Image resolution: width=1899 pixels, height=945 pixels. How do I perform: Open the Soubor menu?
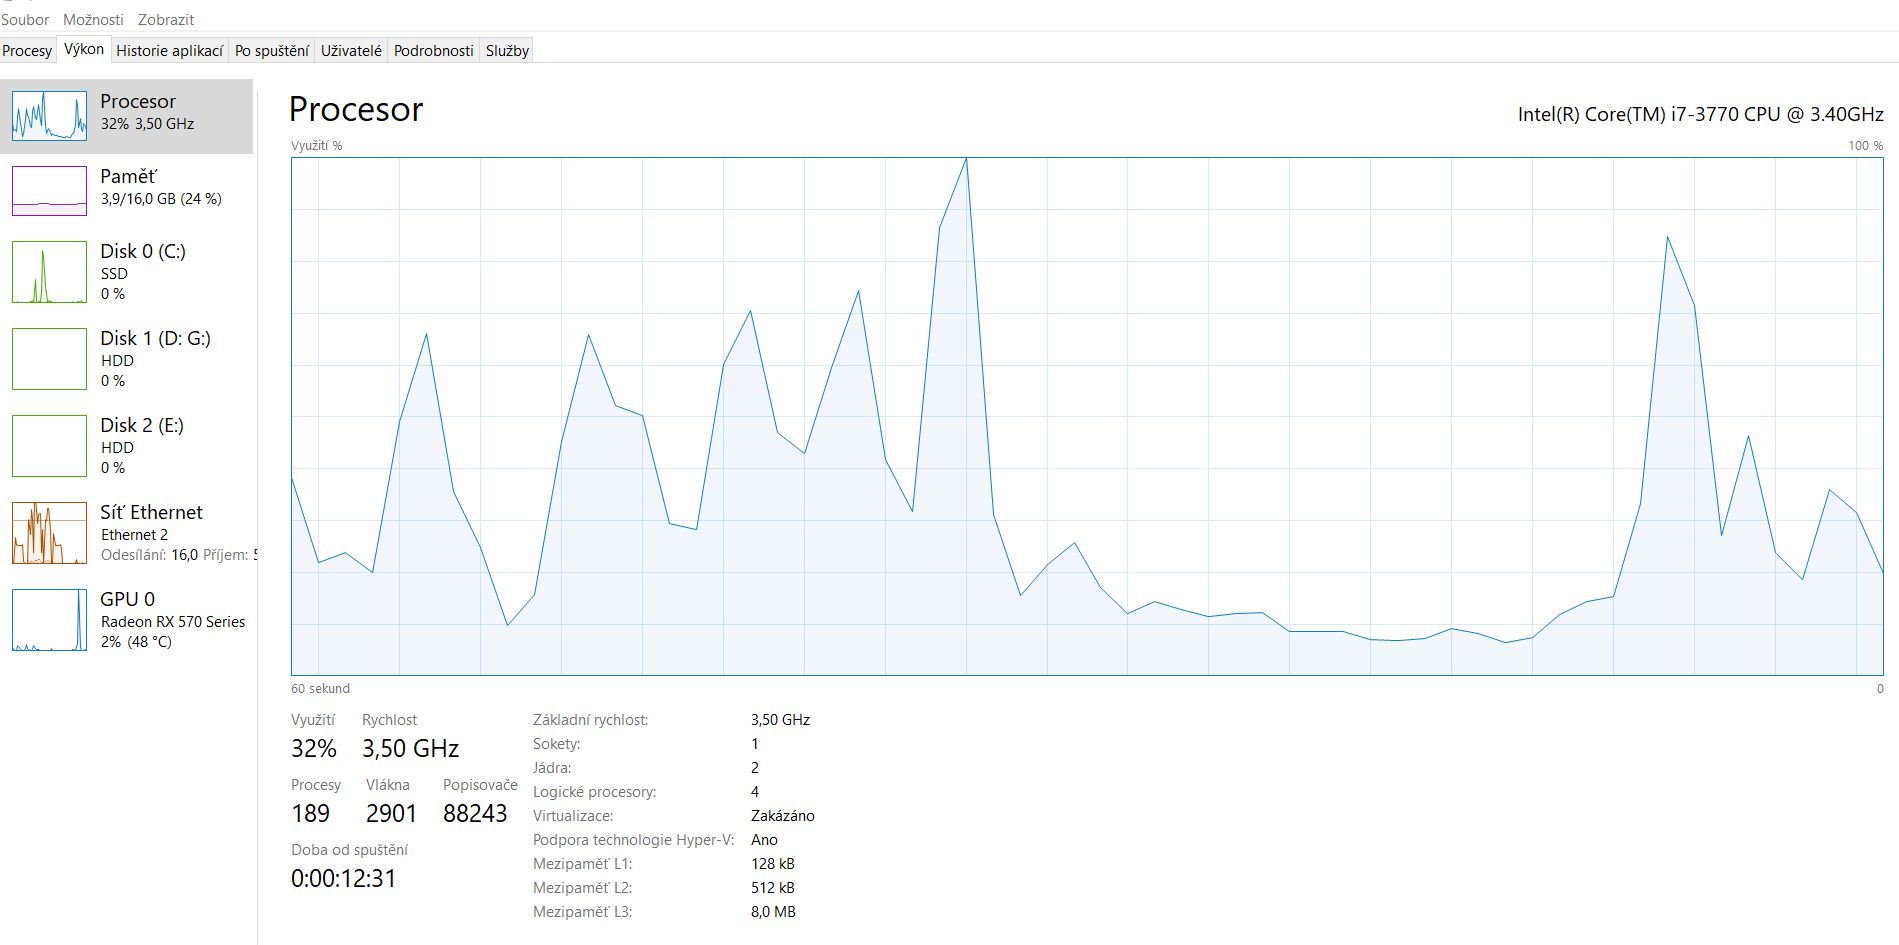[x=25, y=20]
